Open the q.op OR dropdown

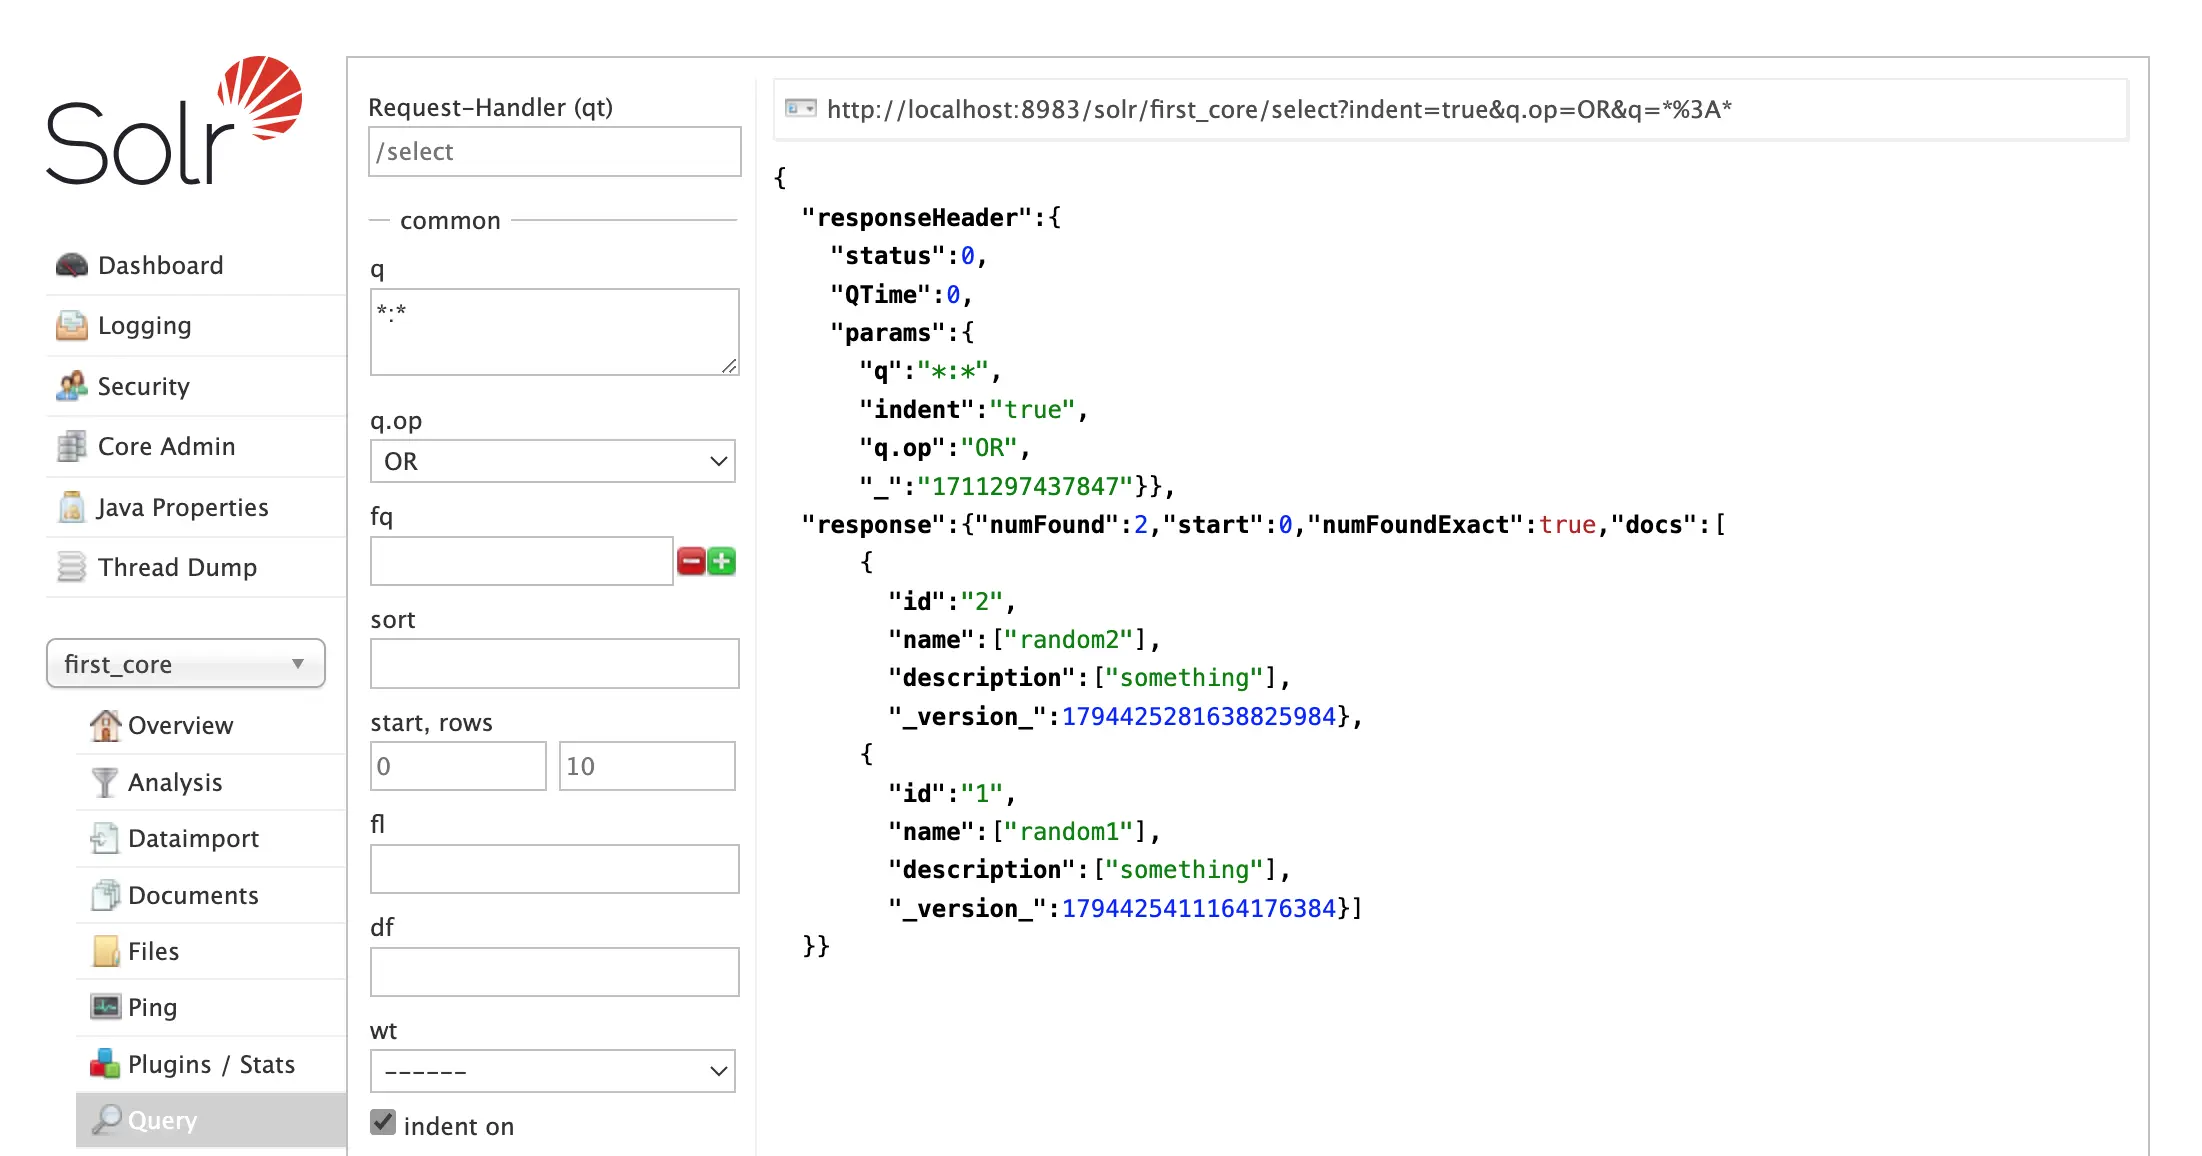click(553, 461)
